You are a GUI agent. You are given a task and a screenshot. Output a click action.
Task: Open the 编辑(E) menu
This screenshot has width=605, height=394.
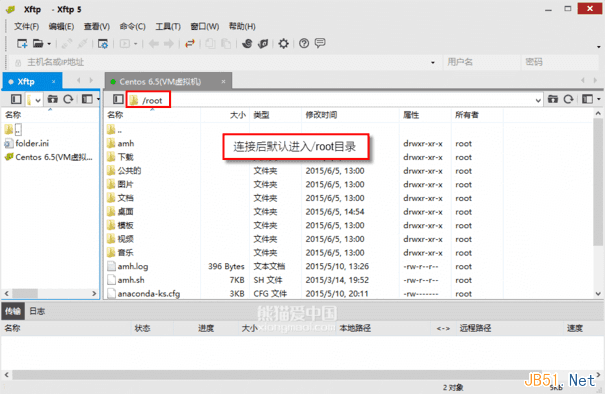[x=61, y=26]
